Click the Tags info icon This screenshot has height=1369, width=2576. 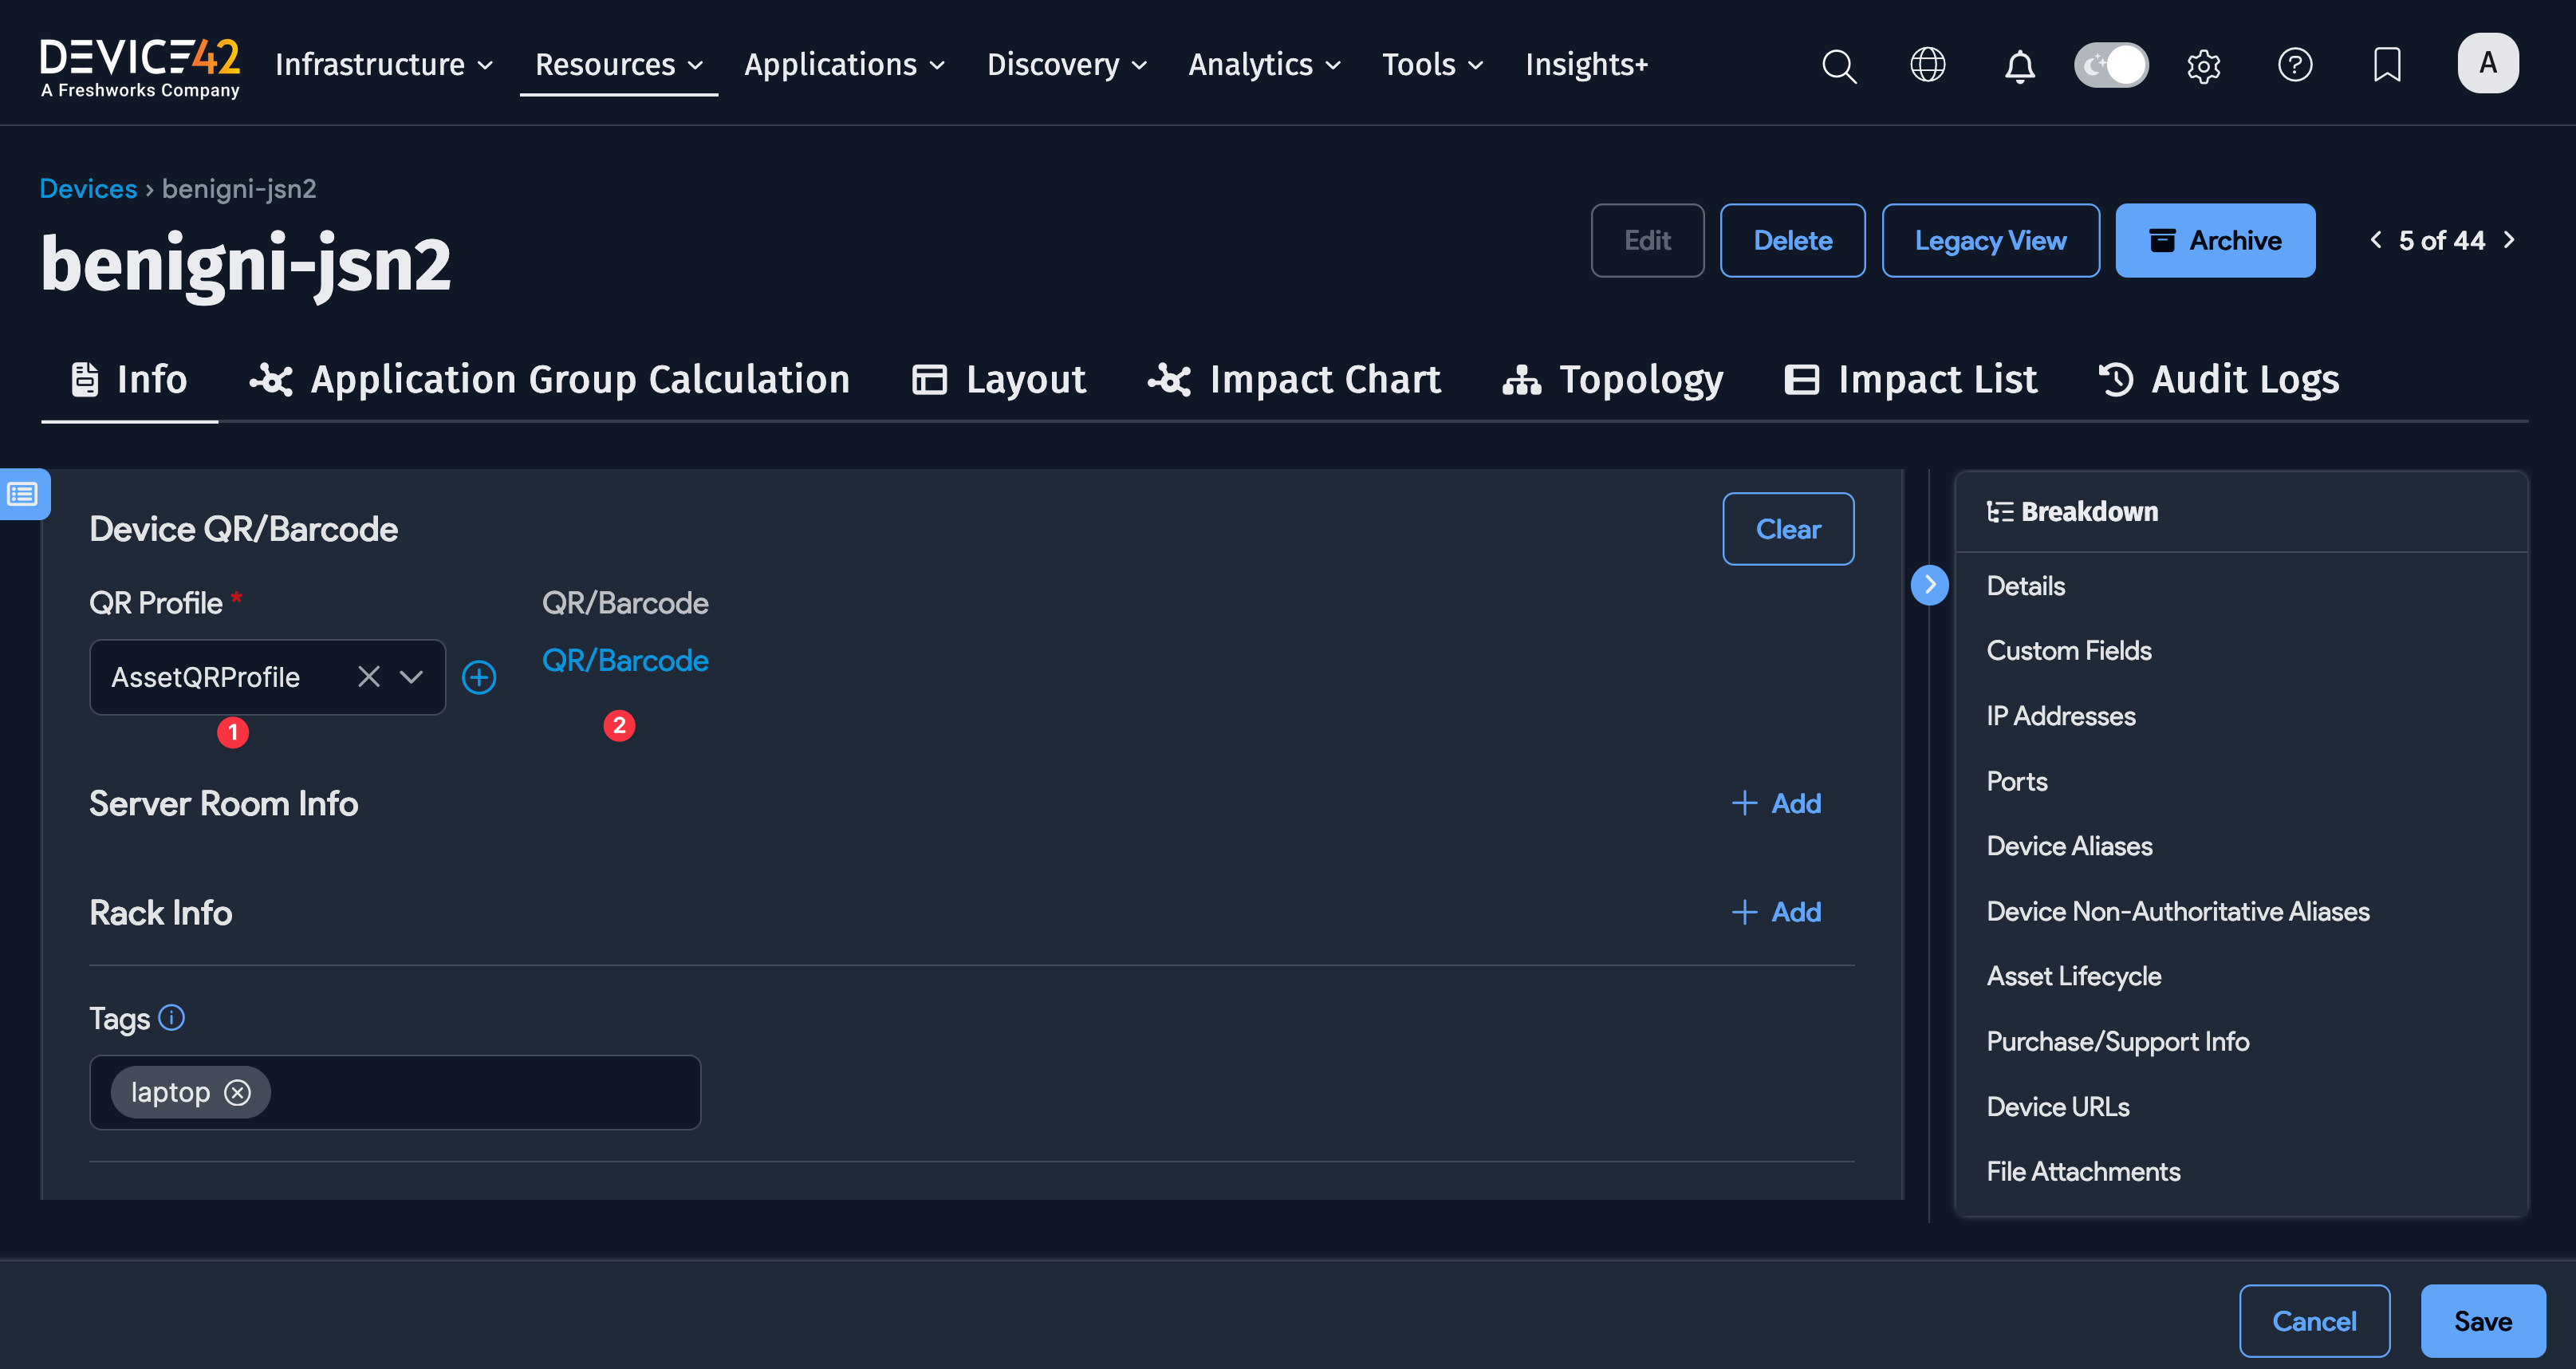(172, 1018)
